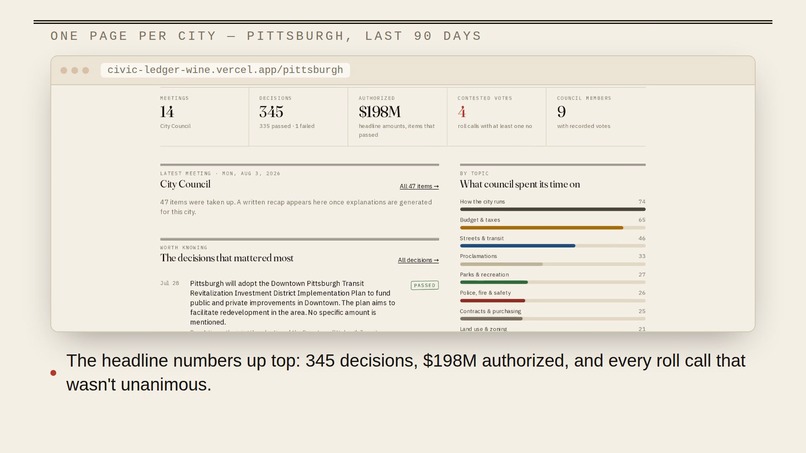Click the slide title 'One page per city'

pyautogui.click(x=266, y=36)
